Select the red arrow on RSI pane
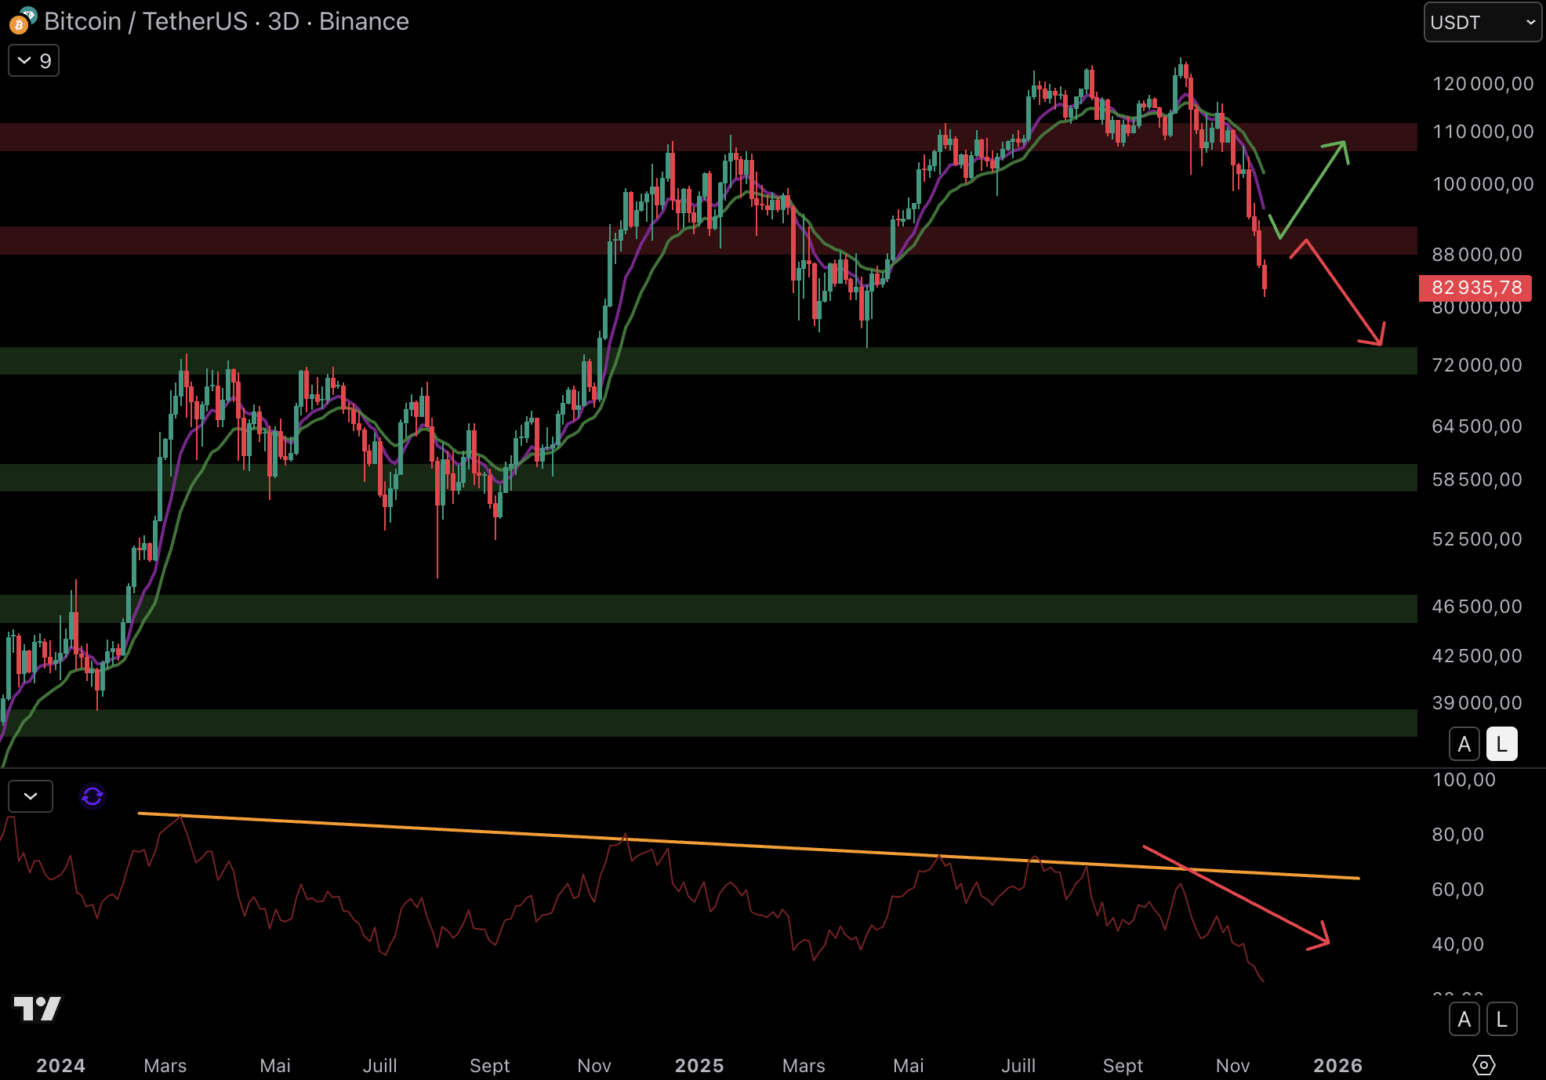 point(1239,897)
